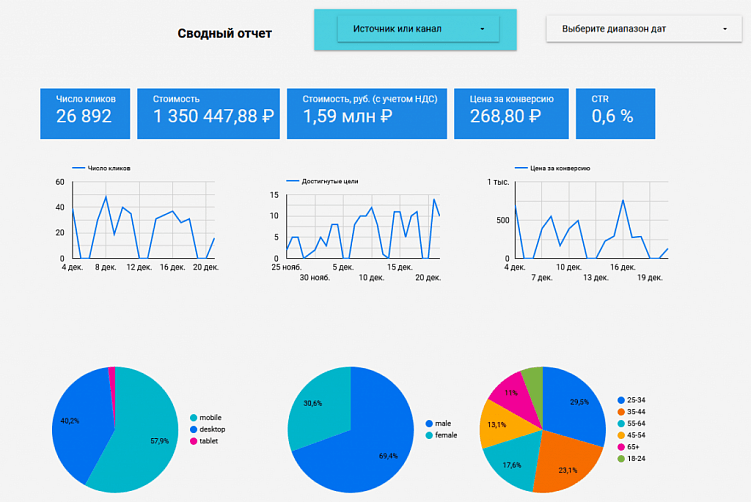Click the 35-44 age legend dot
The image size is (751, 502).
(x=621, y=412)
